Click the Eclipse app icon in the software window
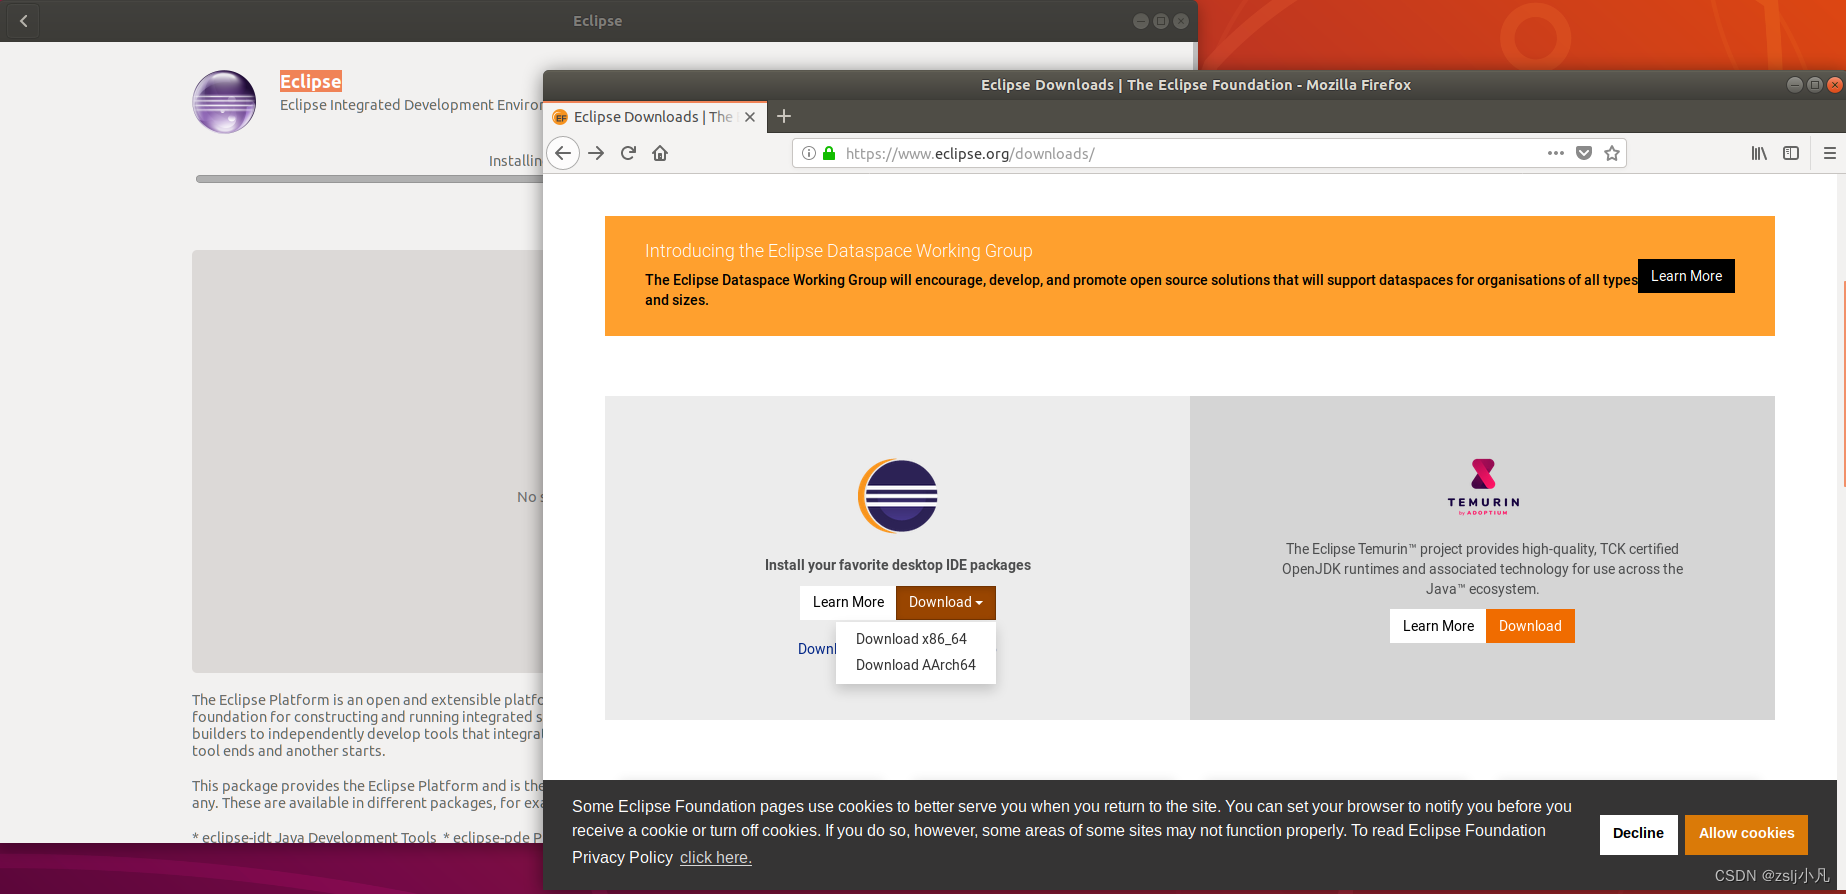Screen dimensions: 1846x894 pos(224,101)
